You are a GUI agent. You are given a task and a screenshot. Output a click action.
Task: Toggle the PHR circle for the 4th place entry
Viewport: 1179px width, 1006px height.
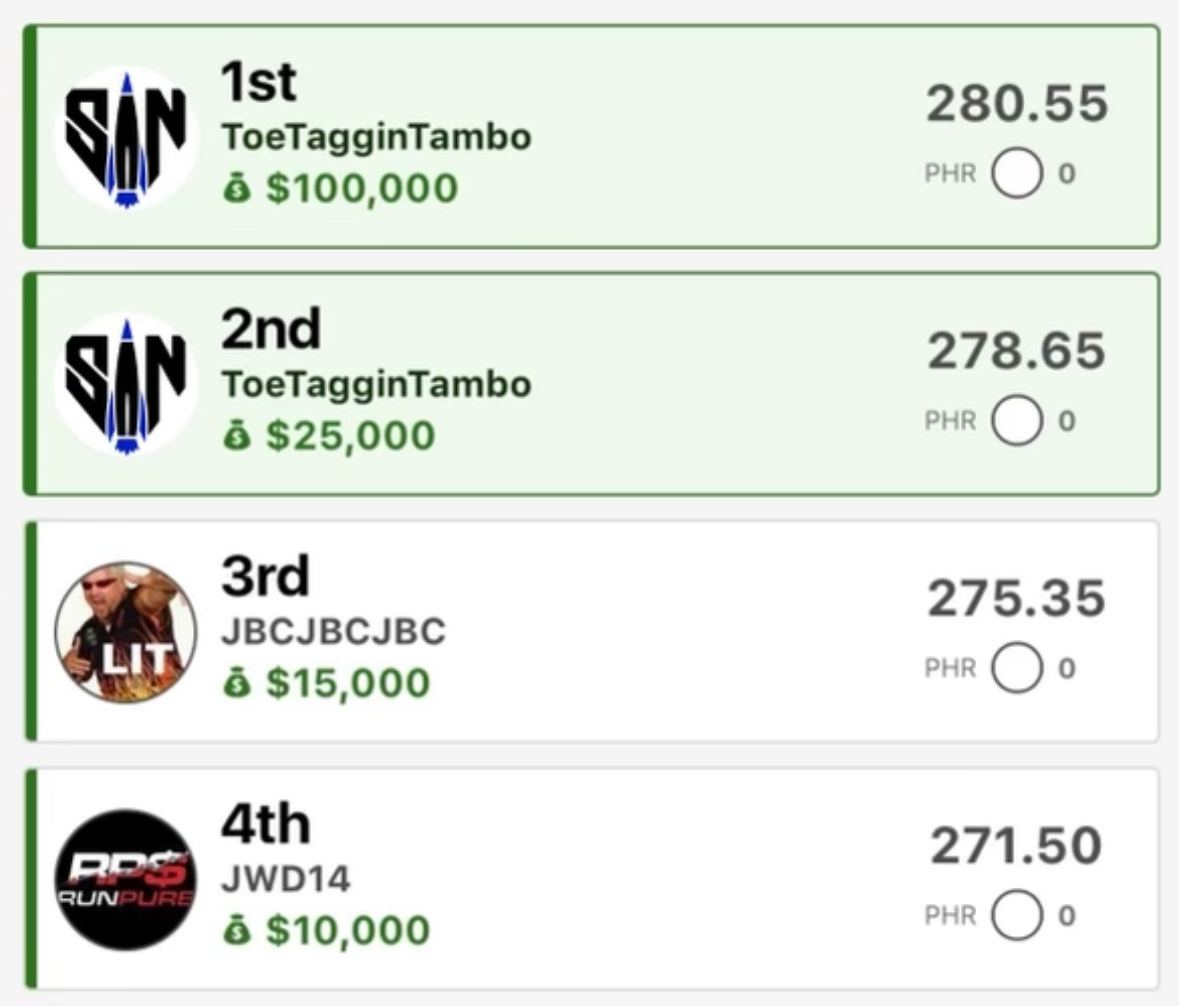tap(1017, 916)
